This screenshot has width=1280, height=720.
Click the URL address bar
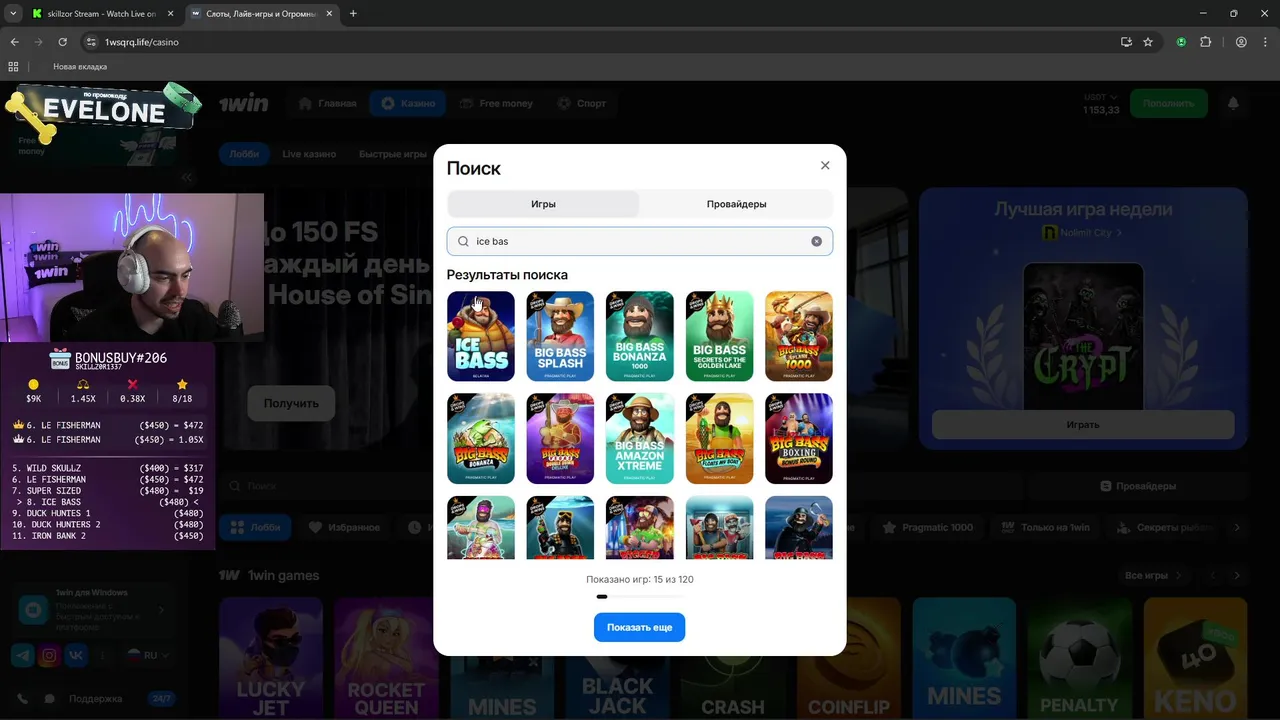point(600,42)
